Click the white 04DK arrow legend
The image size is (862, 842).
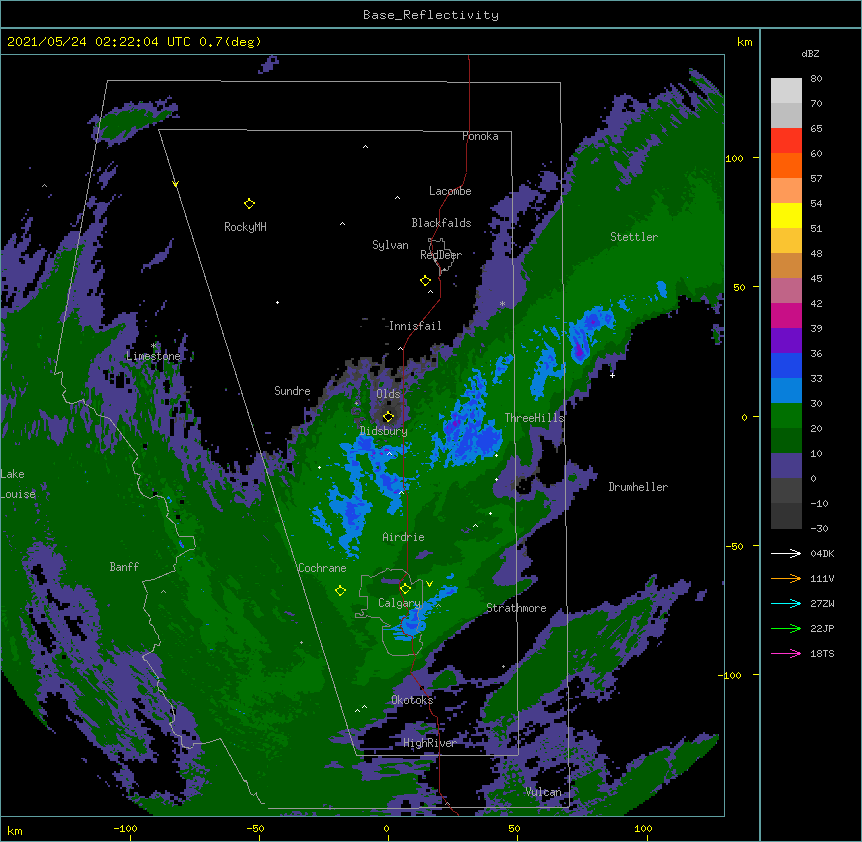coord(786,553)
